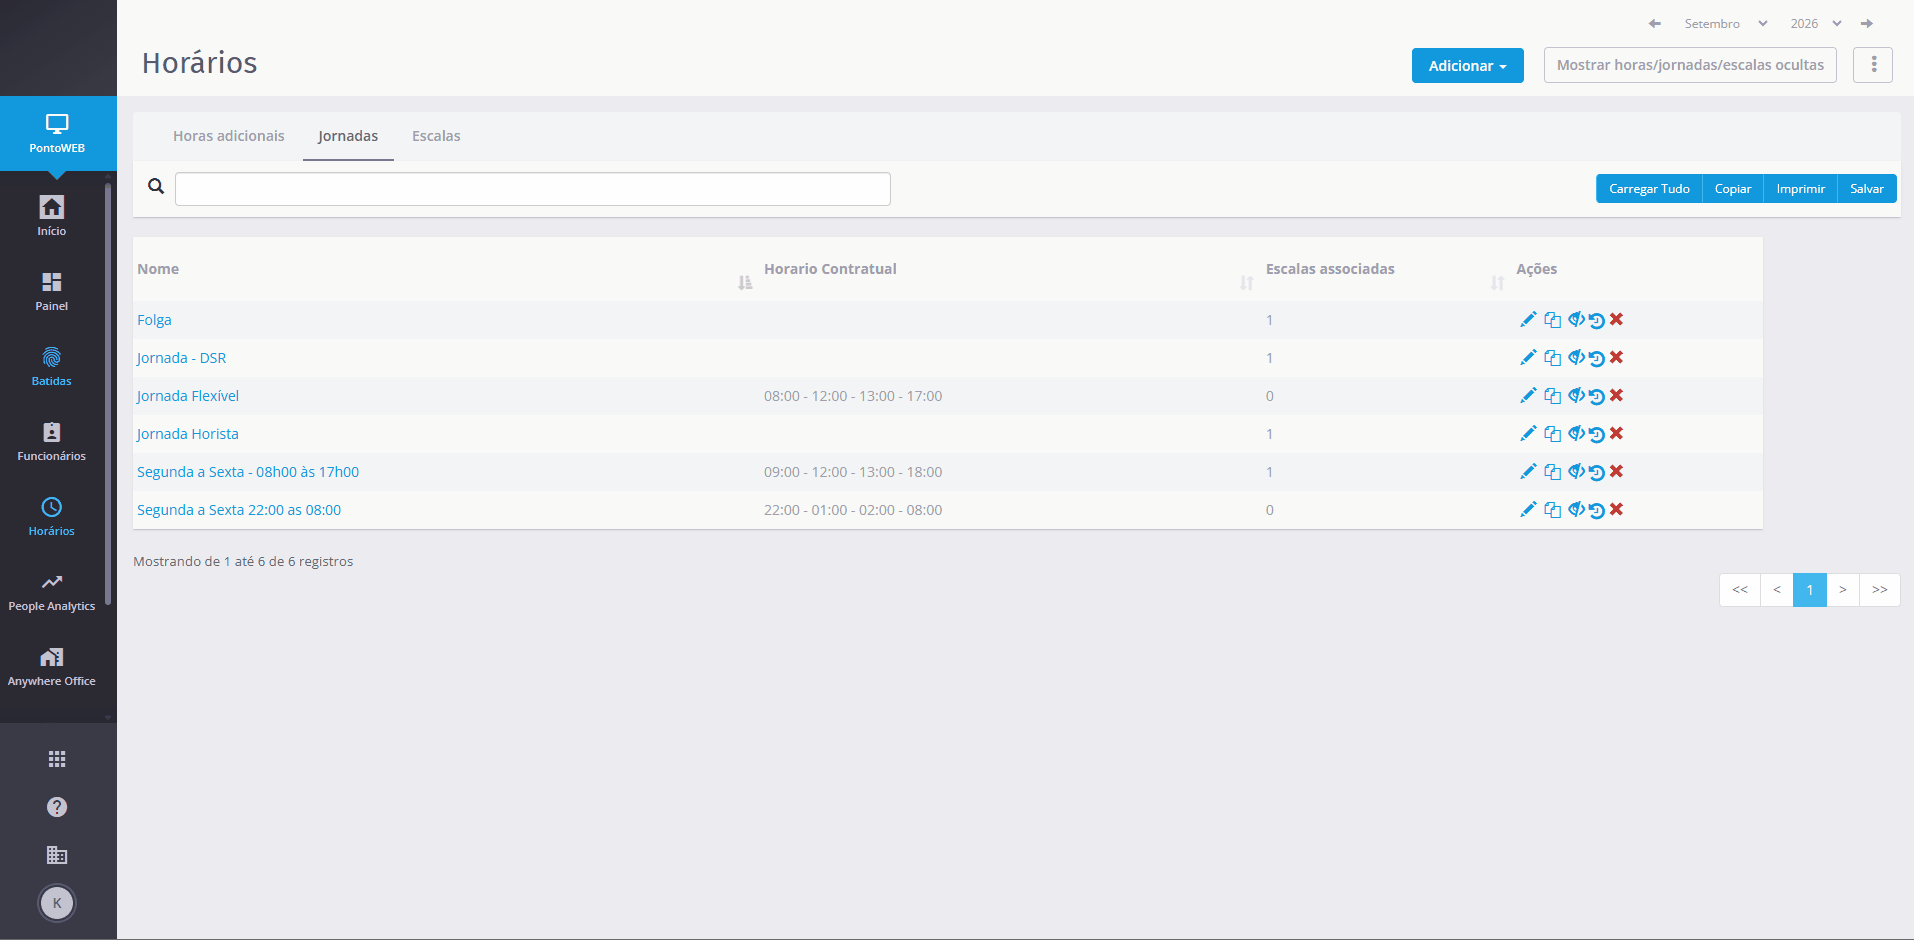Click the company building icon at sidebar bottom
The image size is (1914, 940).
(57, 855)
